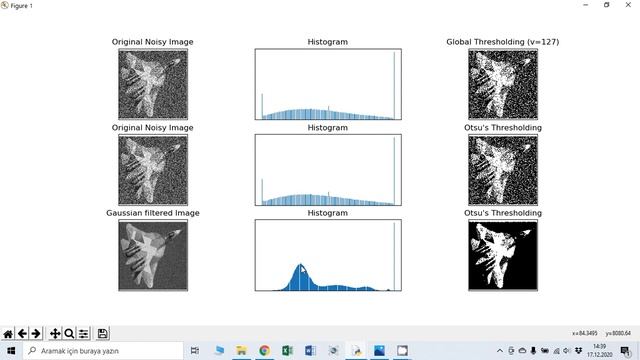Launch Google Chrome from the taskbar

coord(264,351)
